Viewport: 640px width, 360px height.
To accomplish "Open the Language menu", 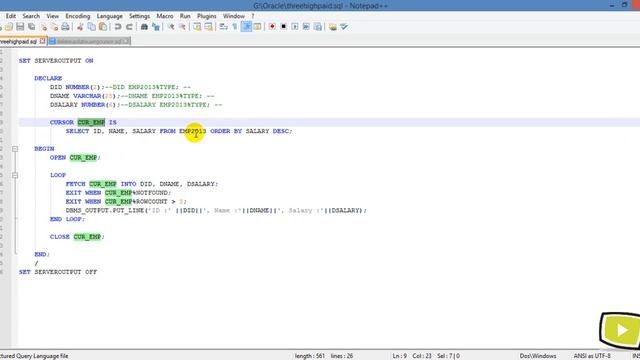I will point(109,16).
